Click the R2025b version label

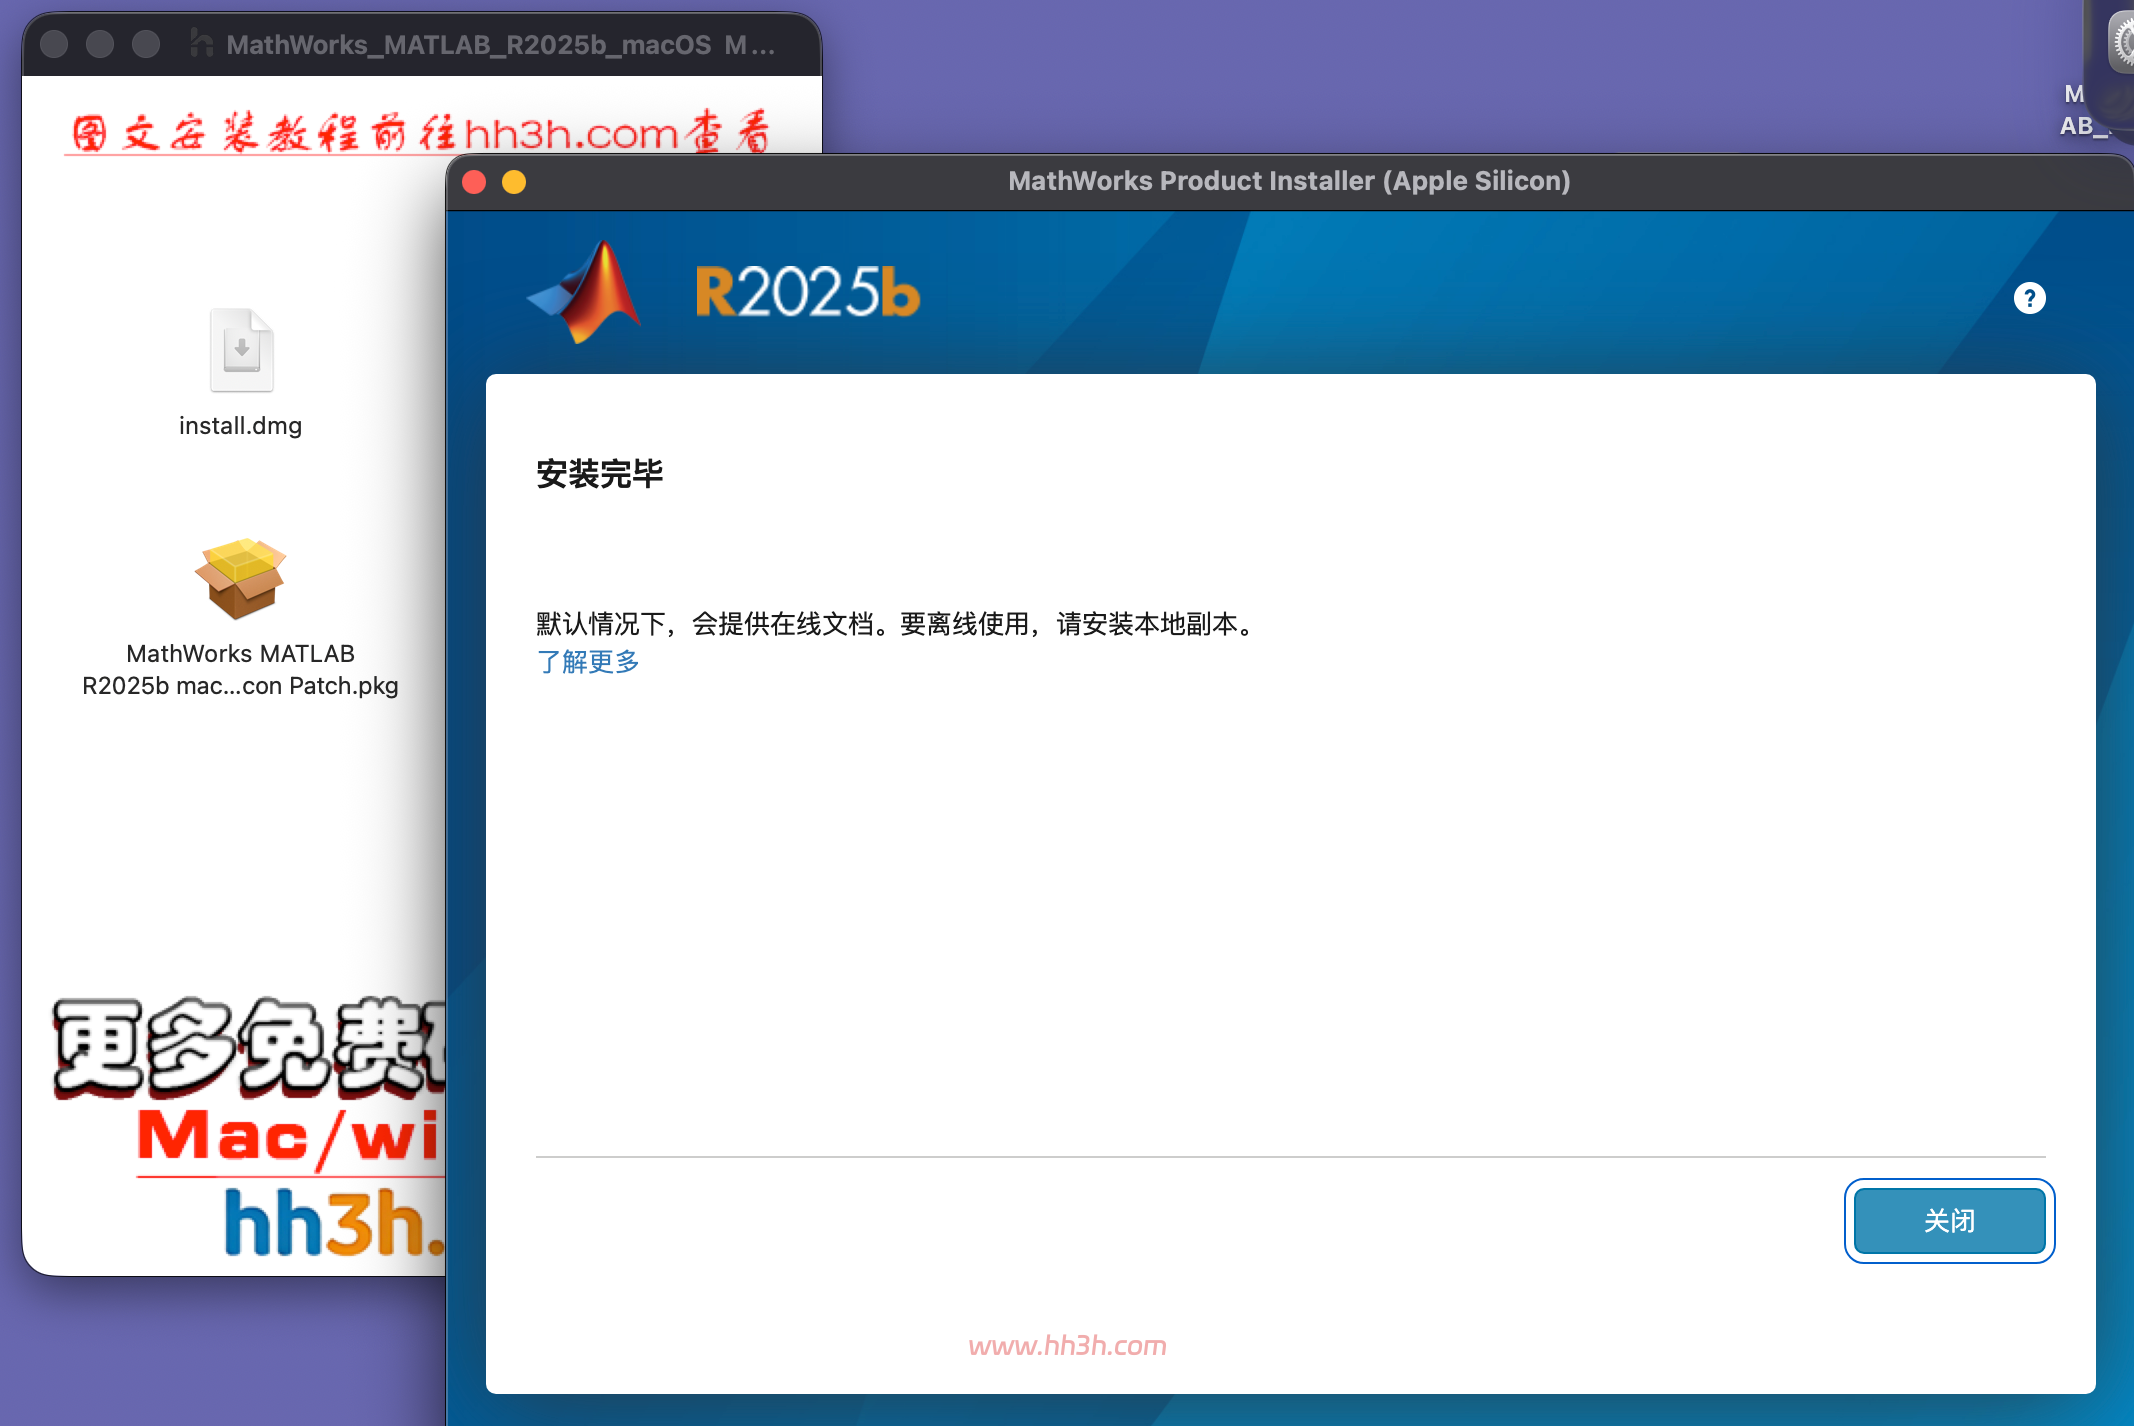[807, 292]
